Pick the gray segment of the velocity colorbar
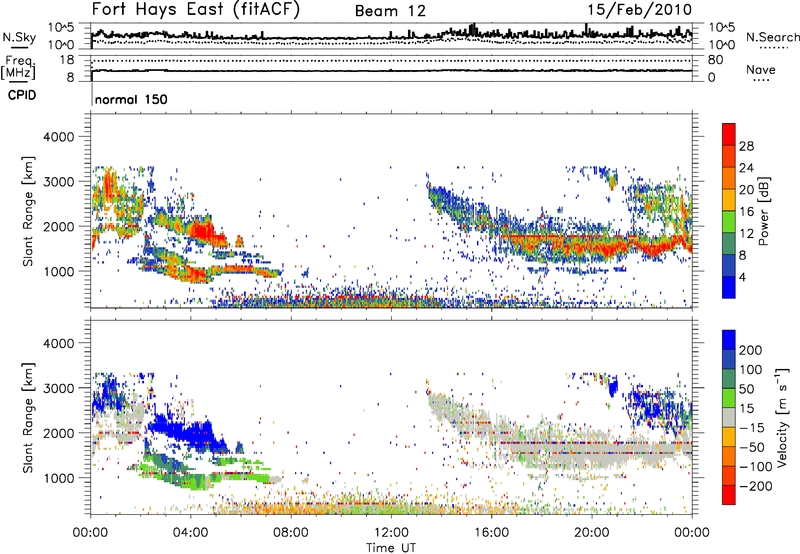This screenshot has width=800, height=554. click(729, 418)
